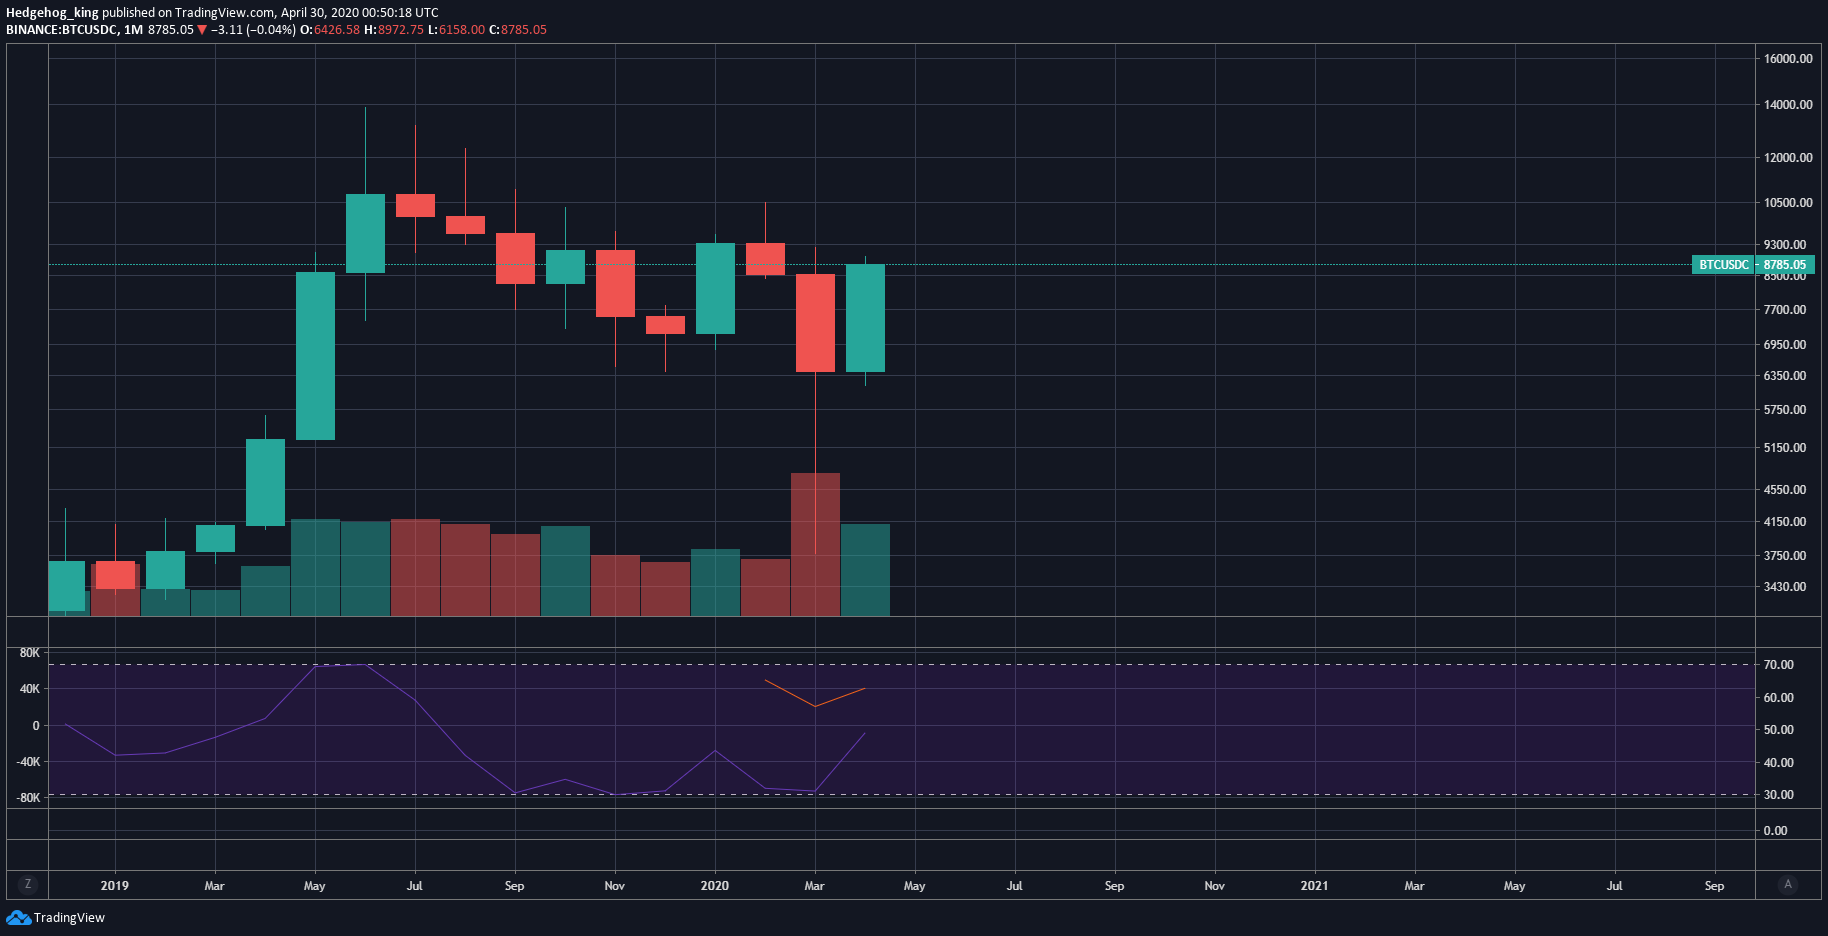The width and height of the screenshot is (1828, 936).
Task: Select the green April 2020 candle body
Action: pos(865,318)
